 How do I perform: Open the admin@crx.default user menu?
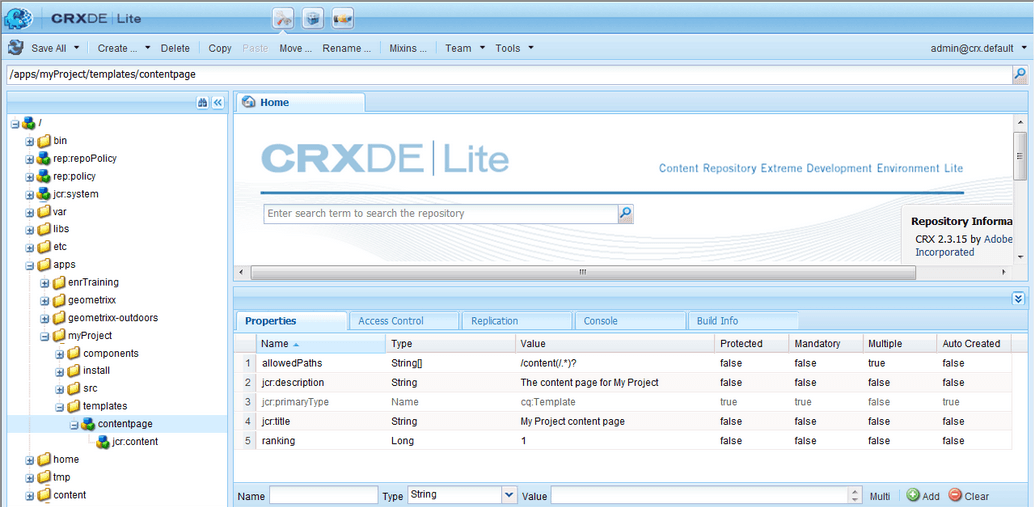tap(979, 48)
